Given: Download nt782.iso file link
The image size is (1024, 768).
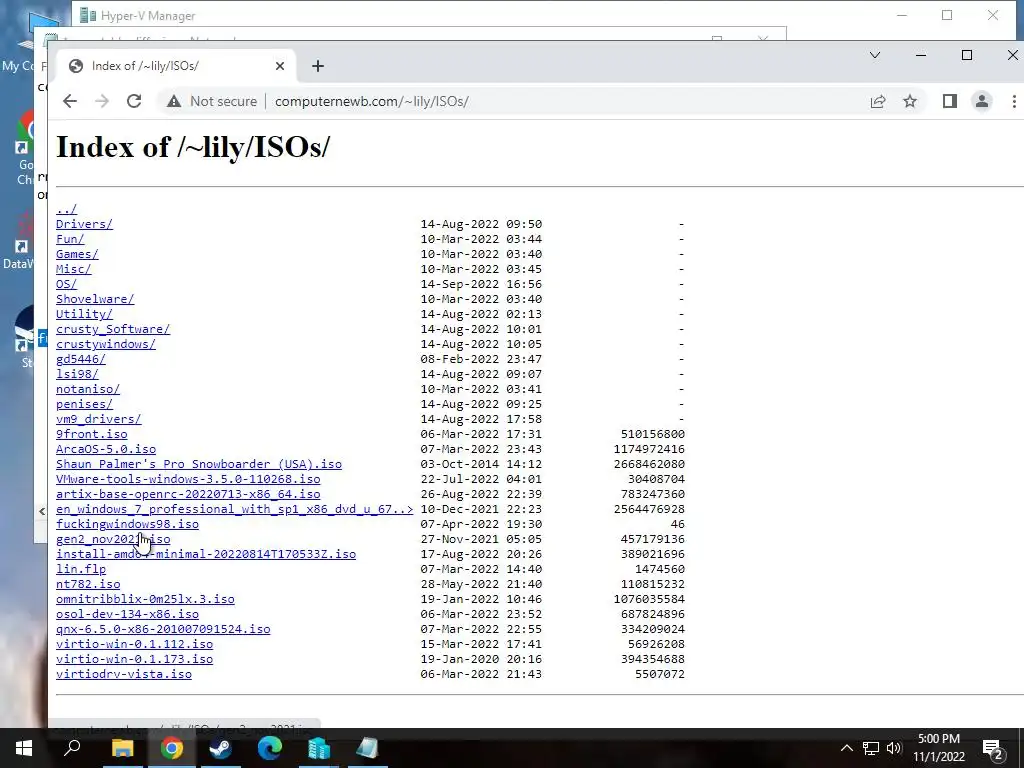Looking at the screenshot, I should click(x=88, y=584).
